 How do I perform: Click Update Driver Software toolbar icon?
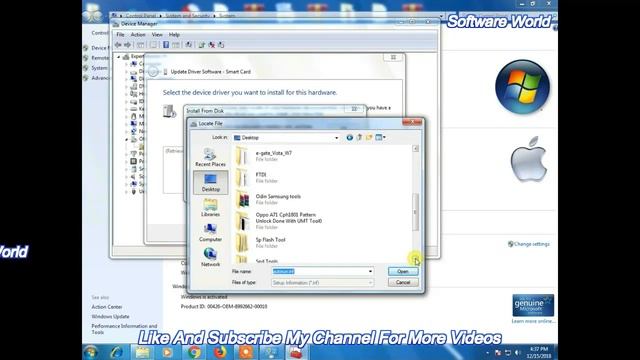[x=202, y=45]
